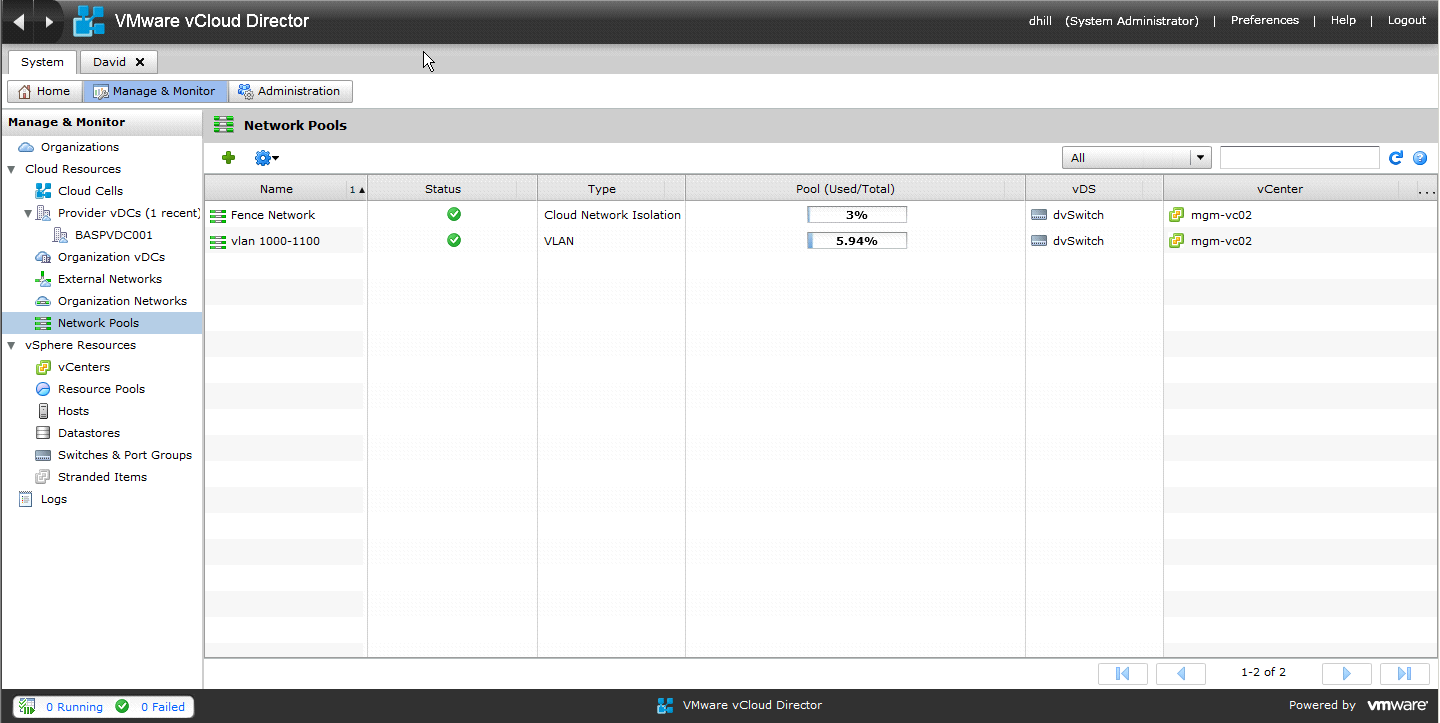The width and height of the screenshot is (1440, 723).
Task: Click the green status check for vlan 1000-1100
Action: coord(454,240)
